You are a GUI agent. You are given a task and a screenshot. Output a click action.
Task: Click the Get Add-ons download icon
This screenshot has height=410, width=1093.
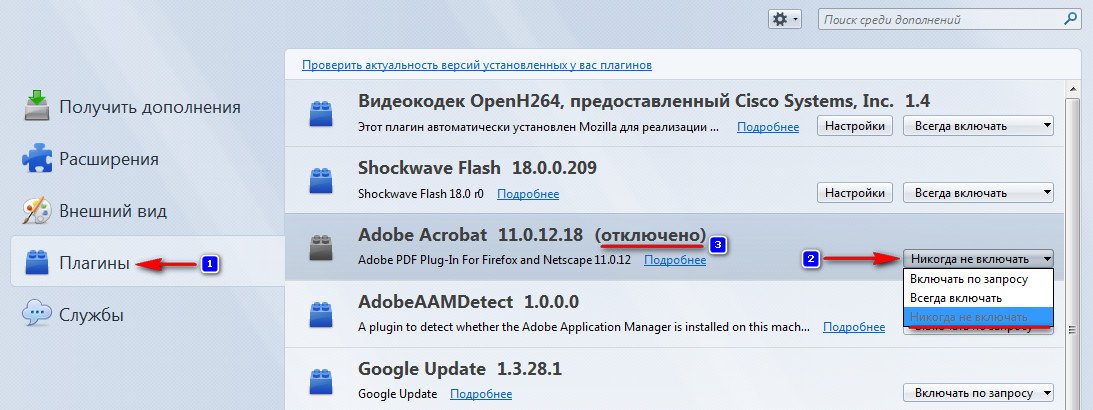37,106
